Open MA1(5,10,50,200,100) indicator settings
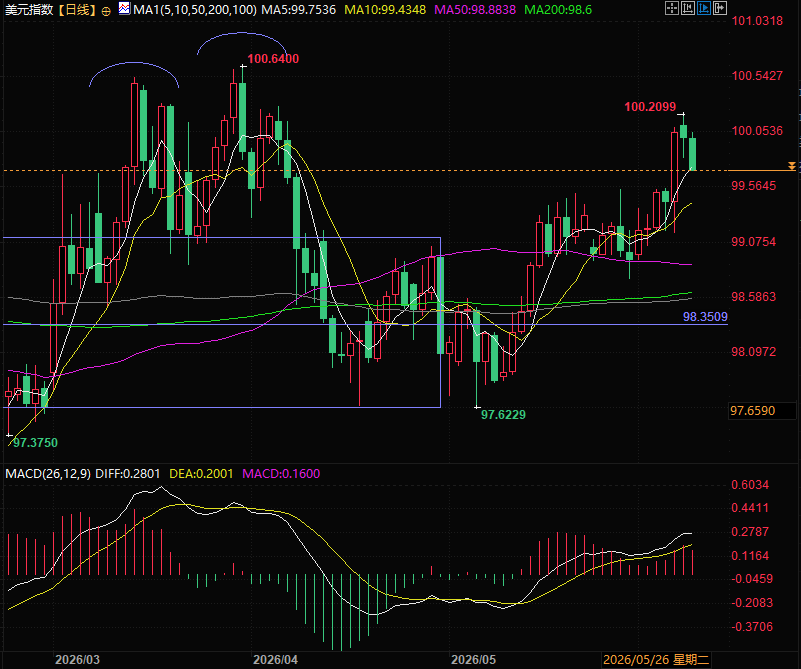The width and height of the screenshot is (801, 669). 195,10
